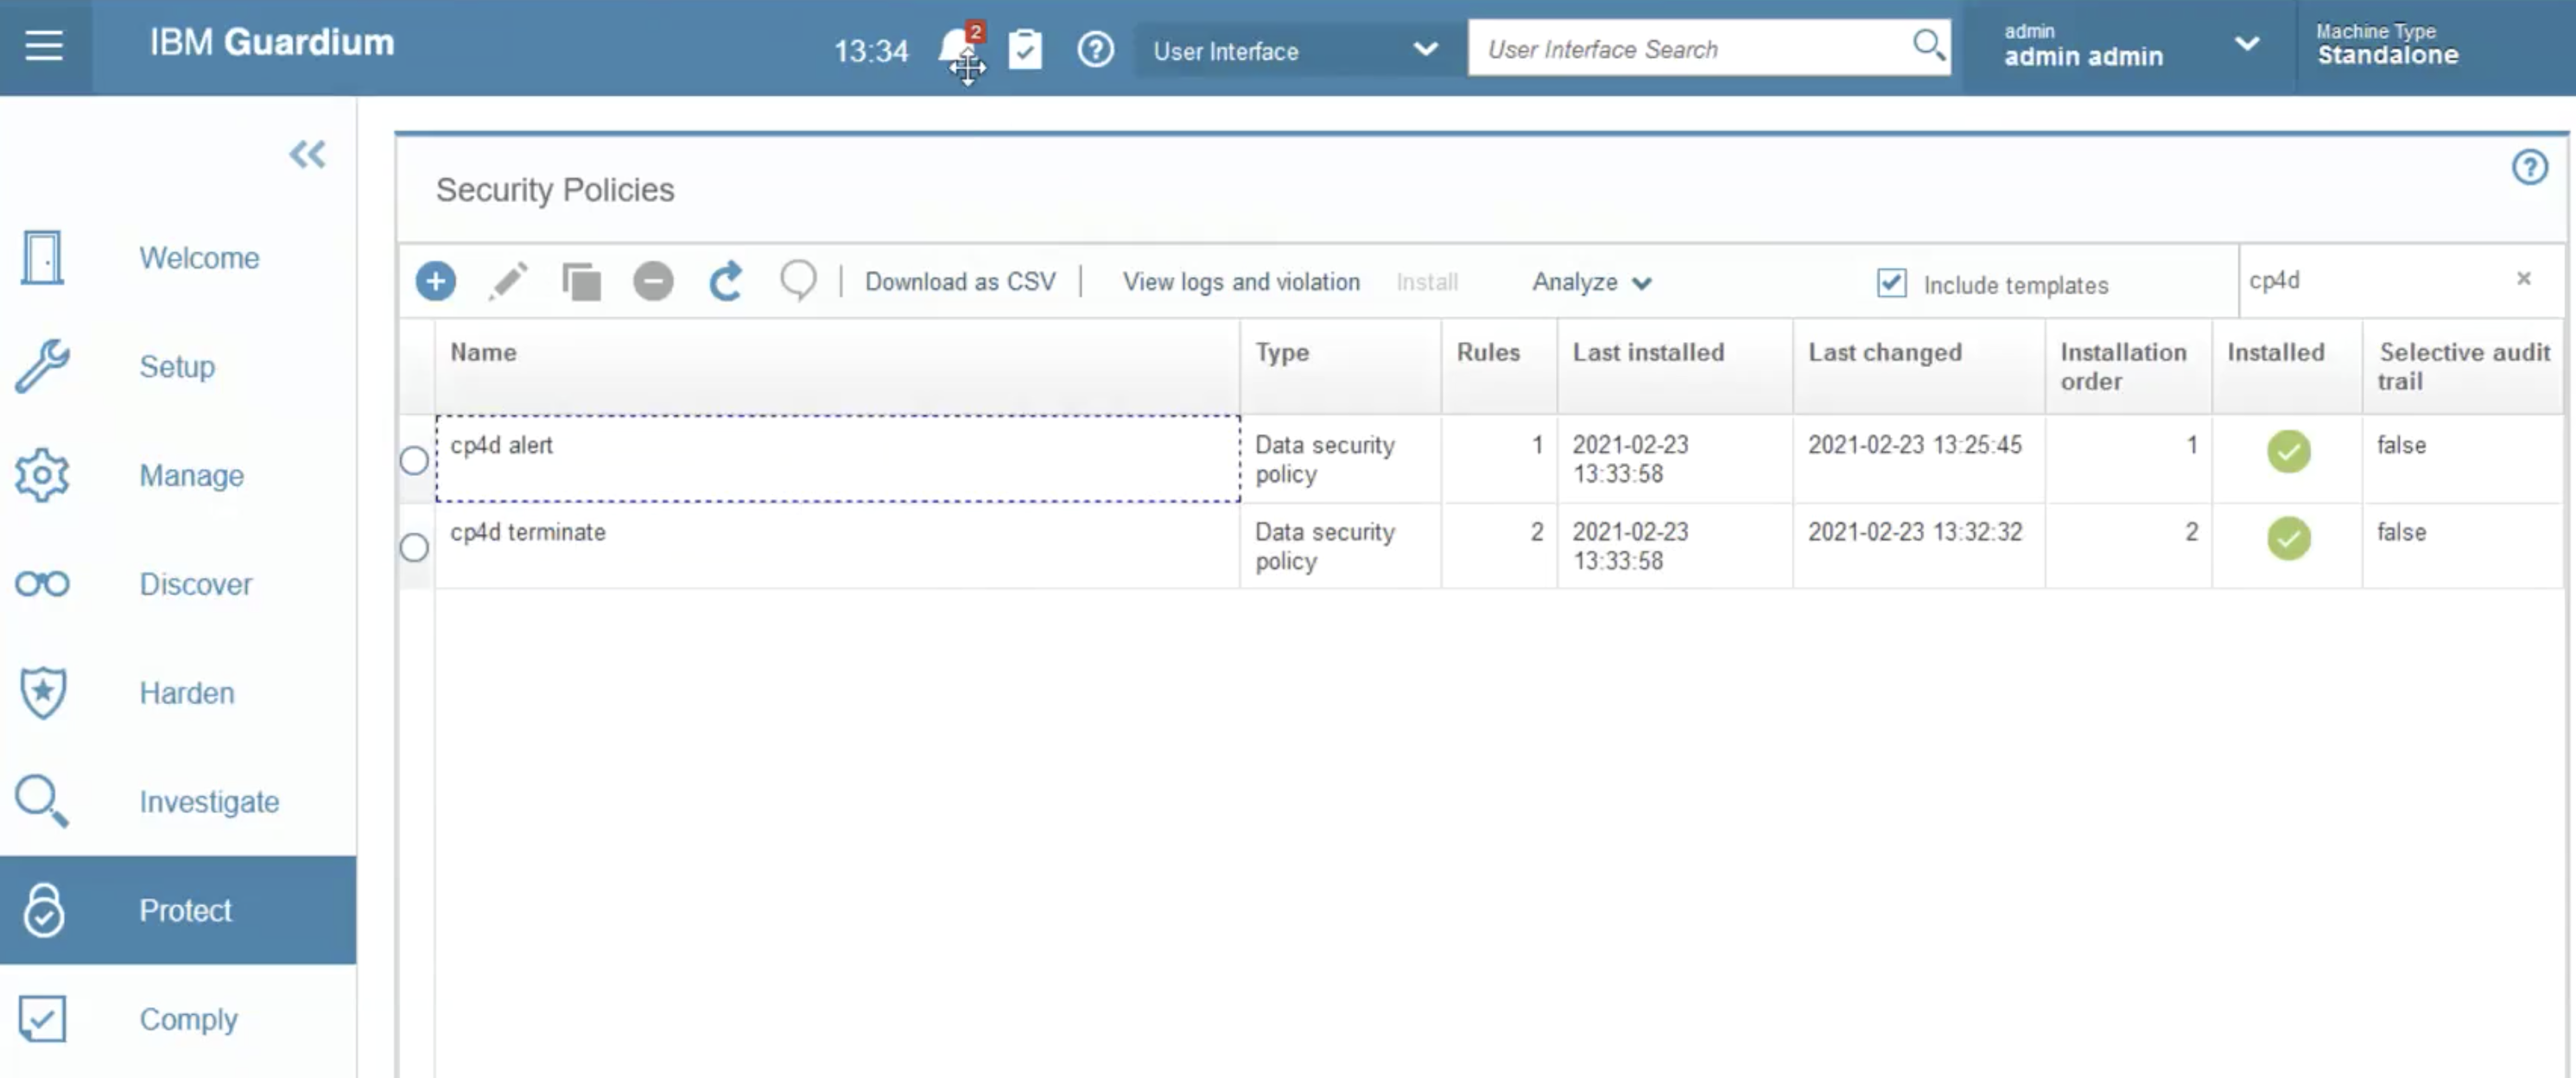This screenshot has height=1078, width=2576.
Task: Sort by the Type column header
Action: coord(1282,352)
